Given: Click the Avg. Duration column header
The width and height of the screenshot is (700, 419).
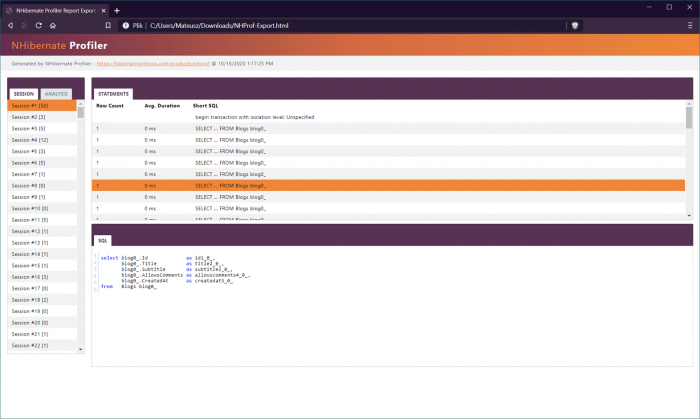Looking at the screenshot, I should [162, 106].
